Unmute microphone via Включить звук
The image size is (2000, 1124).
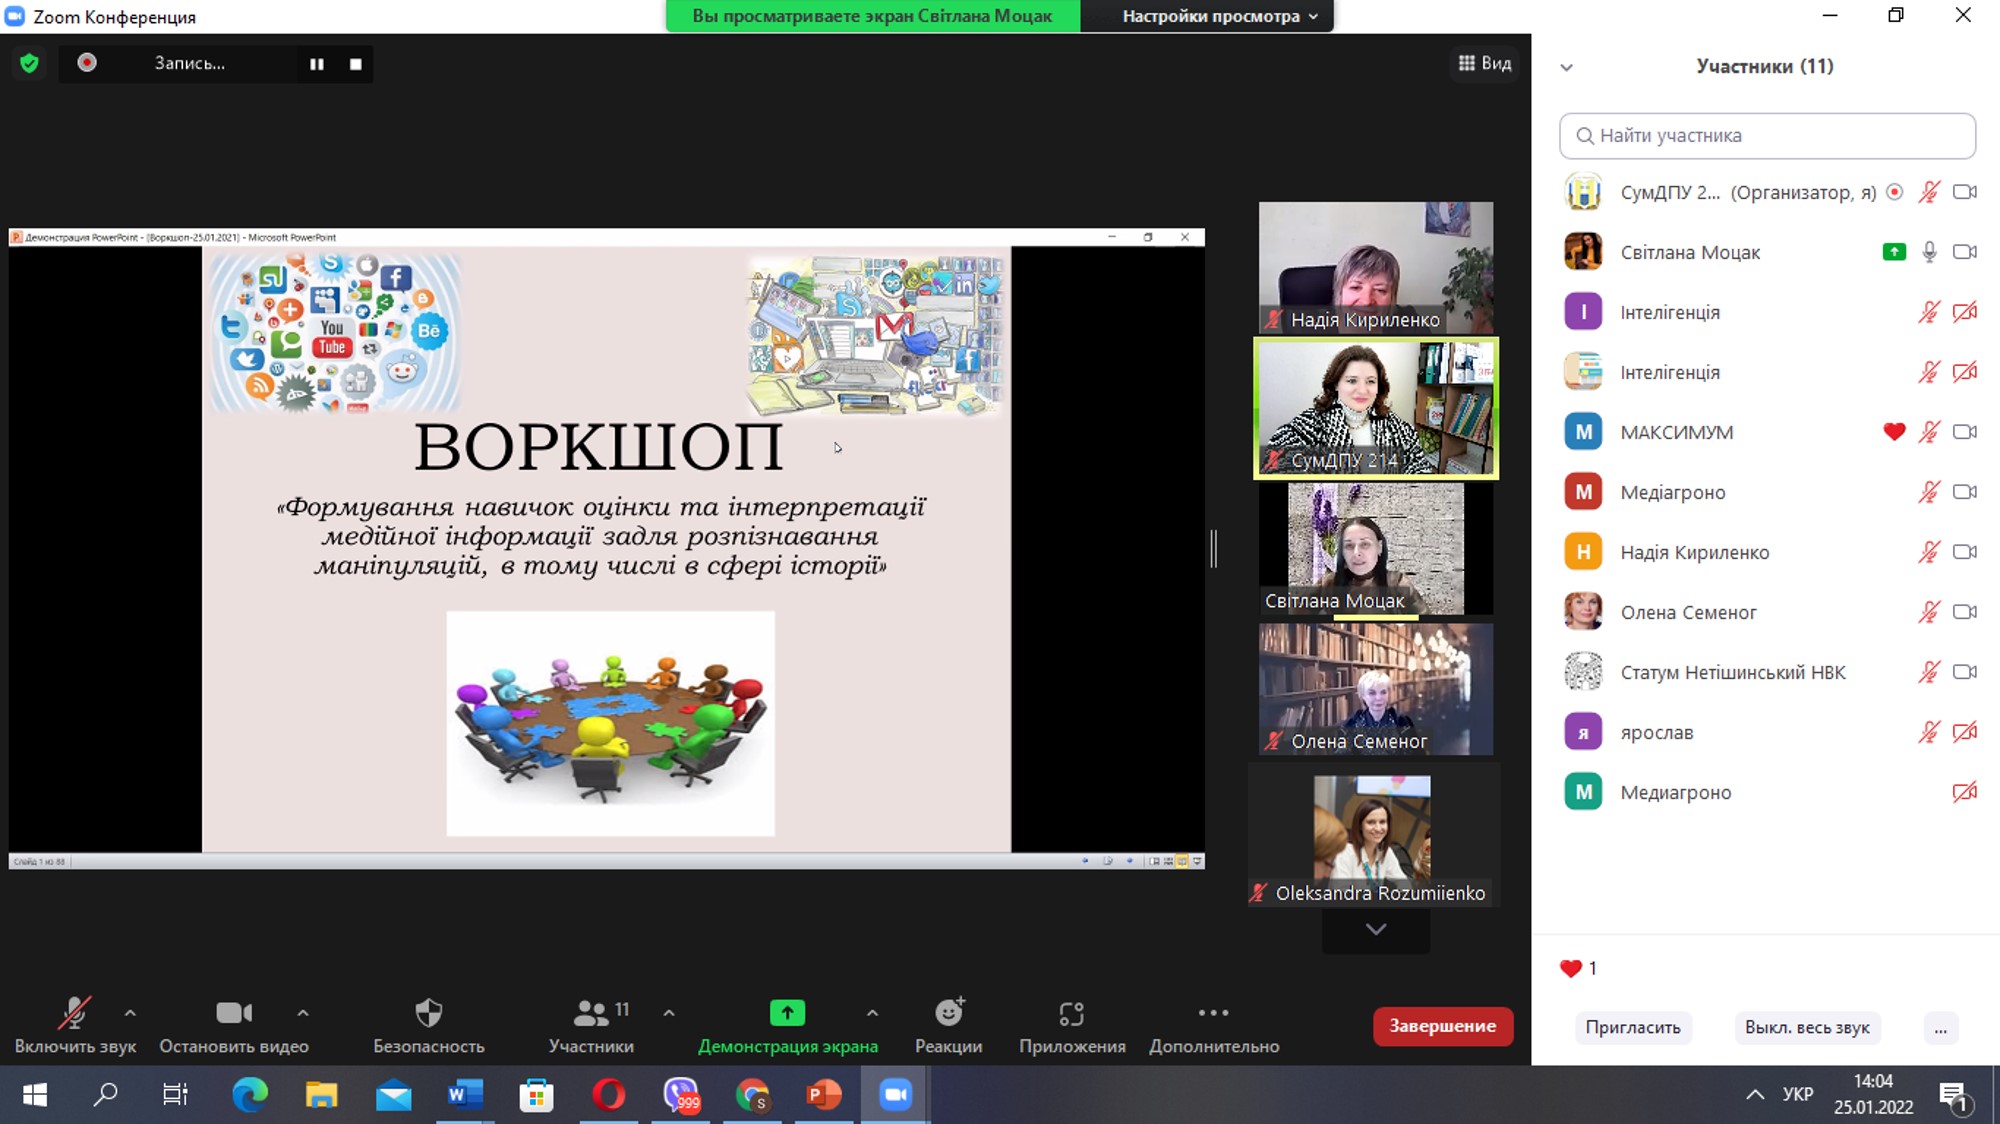pos(74,1013)
